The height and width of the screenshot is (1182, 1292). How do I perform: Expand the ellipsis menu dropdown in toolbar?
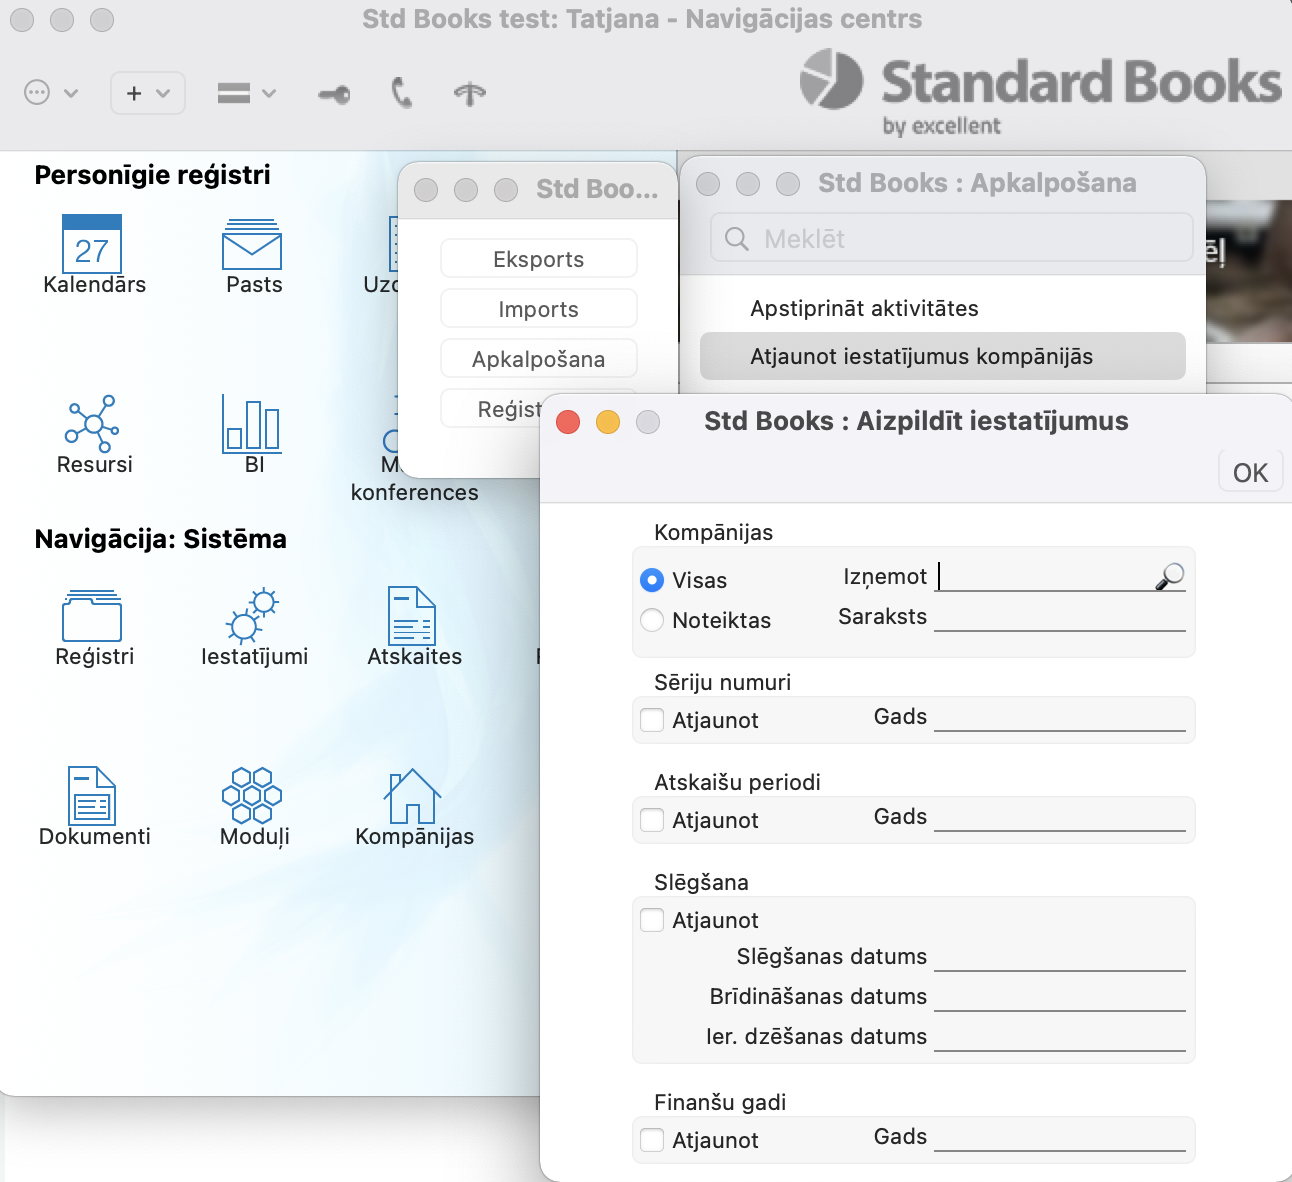coord(50,93)
